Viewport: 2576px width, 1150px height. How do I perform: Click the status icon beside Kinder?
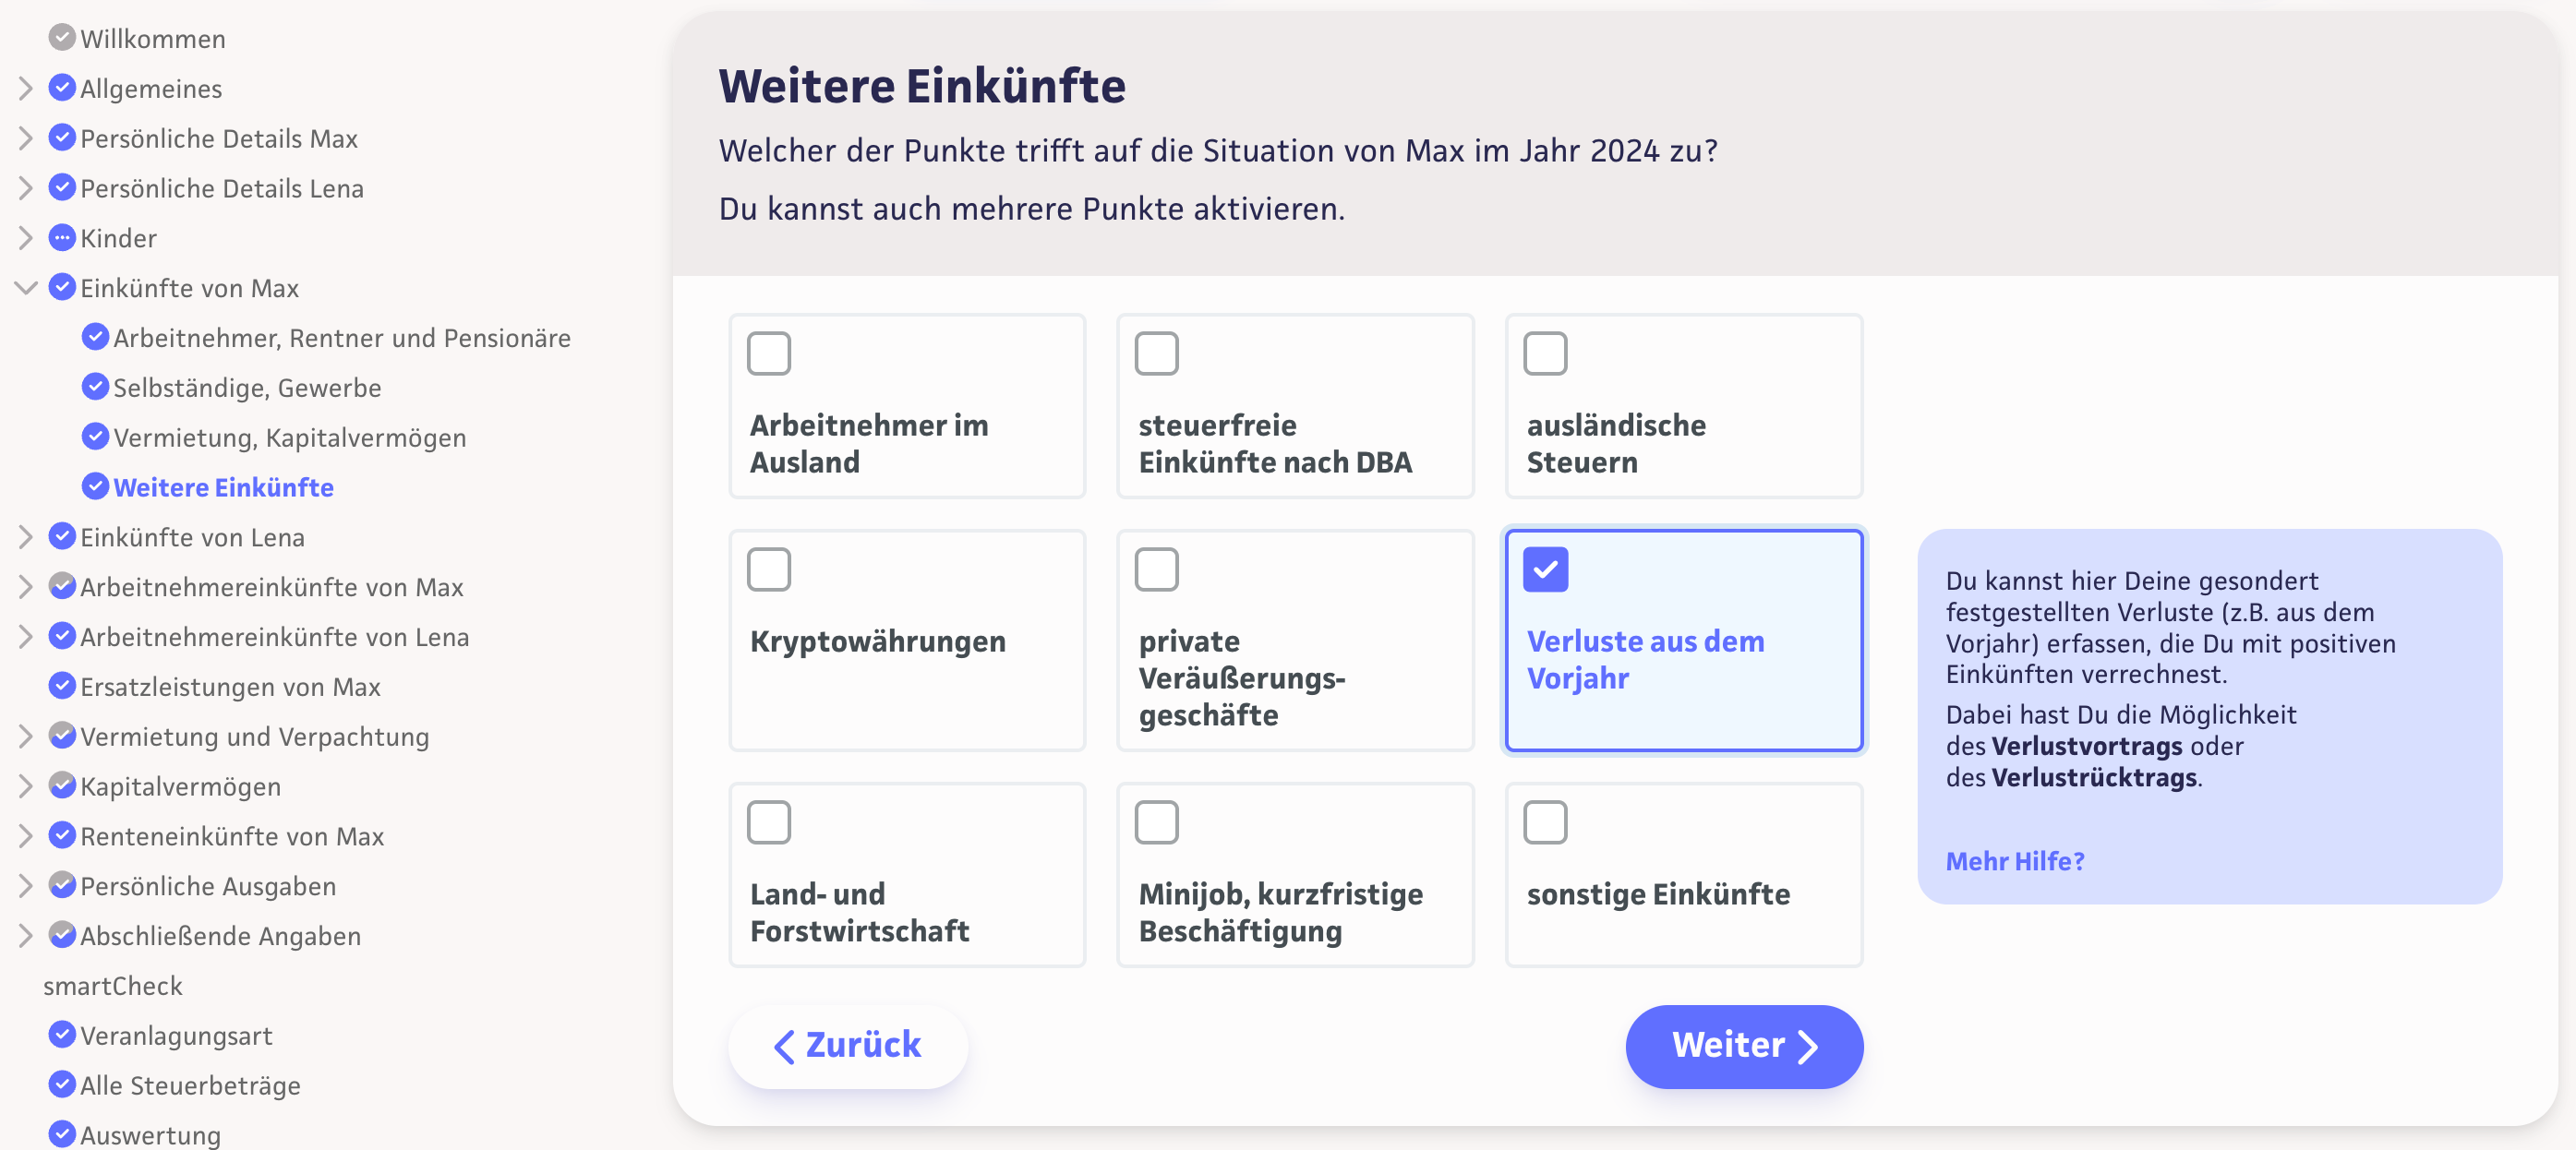(62, 238)
